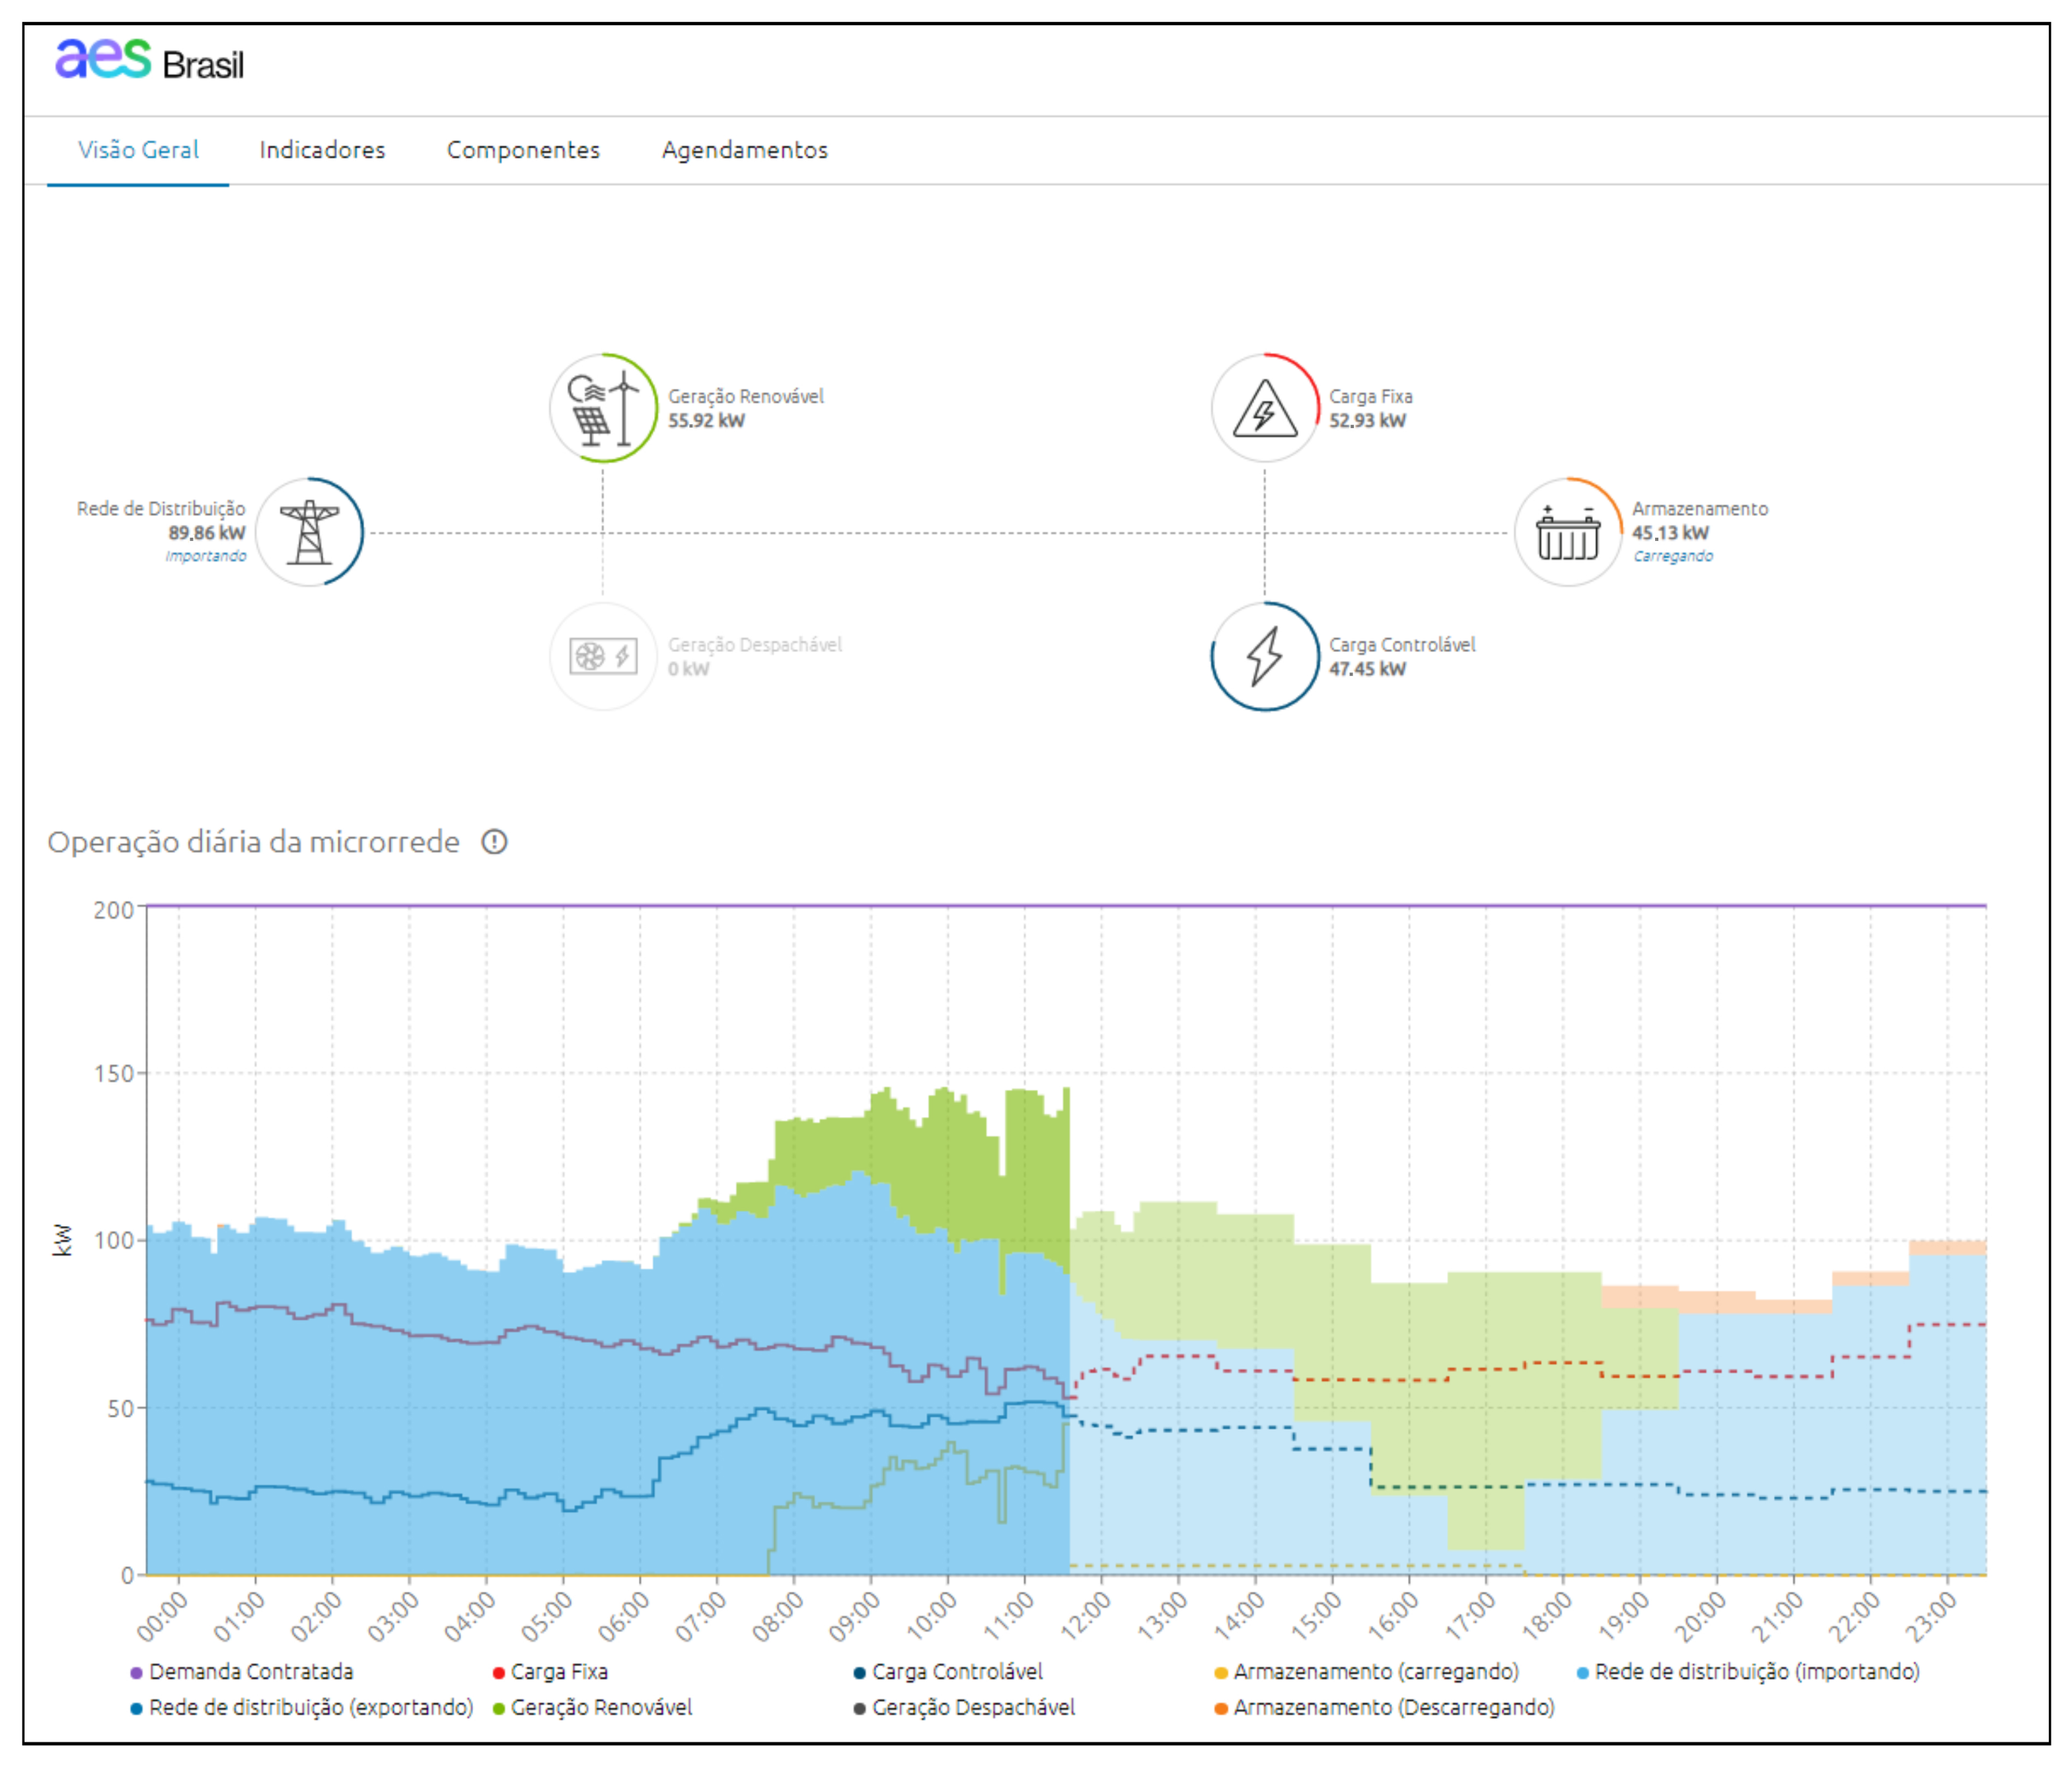The width and height of the screenshot is (2072, 1767).
Task: Click the Geração Renovável solar wind icon
Action: pyautogui.click(x=603, y=408)
